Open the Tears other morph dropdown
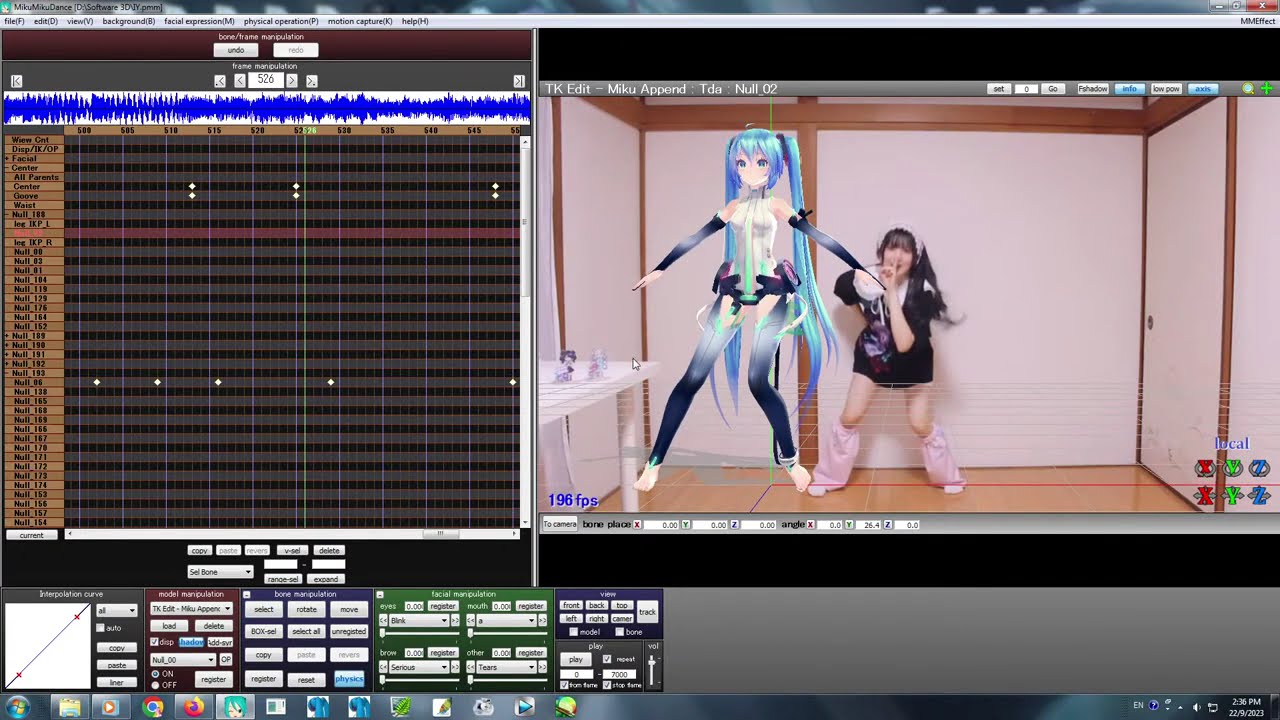Image resolution: width=1280 pixels, height=720 pixels. pos(505,667)
